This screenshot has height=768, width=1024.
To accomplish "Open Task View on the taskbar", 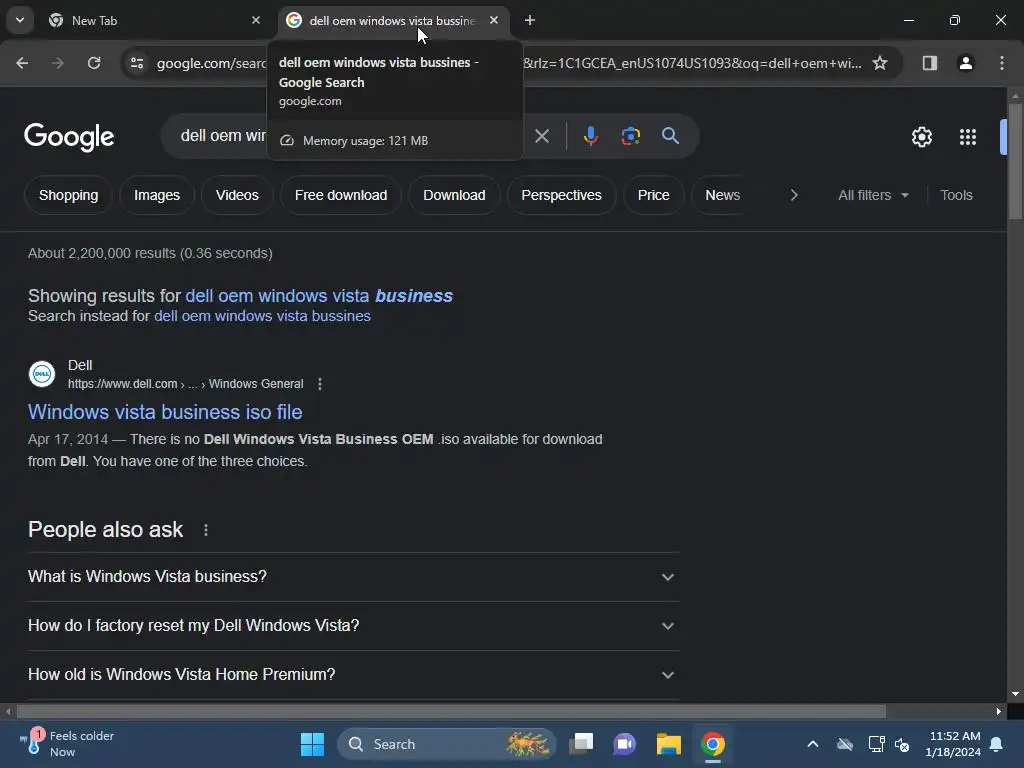I will pos(581,744).
